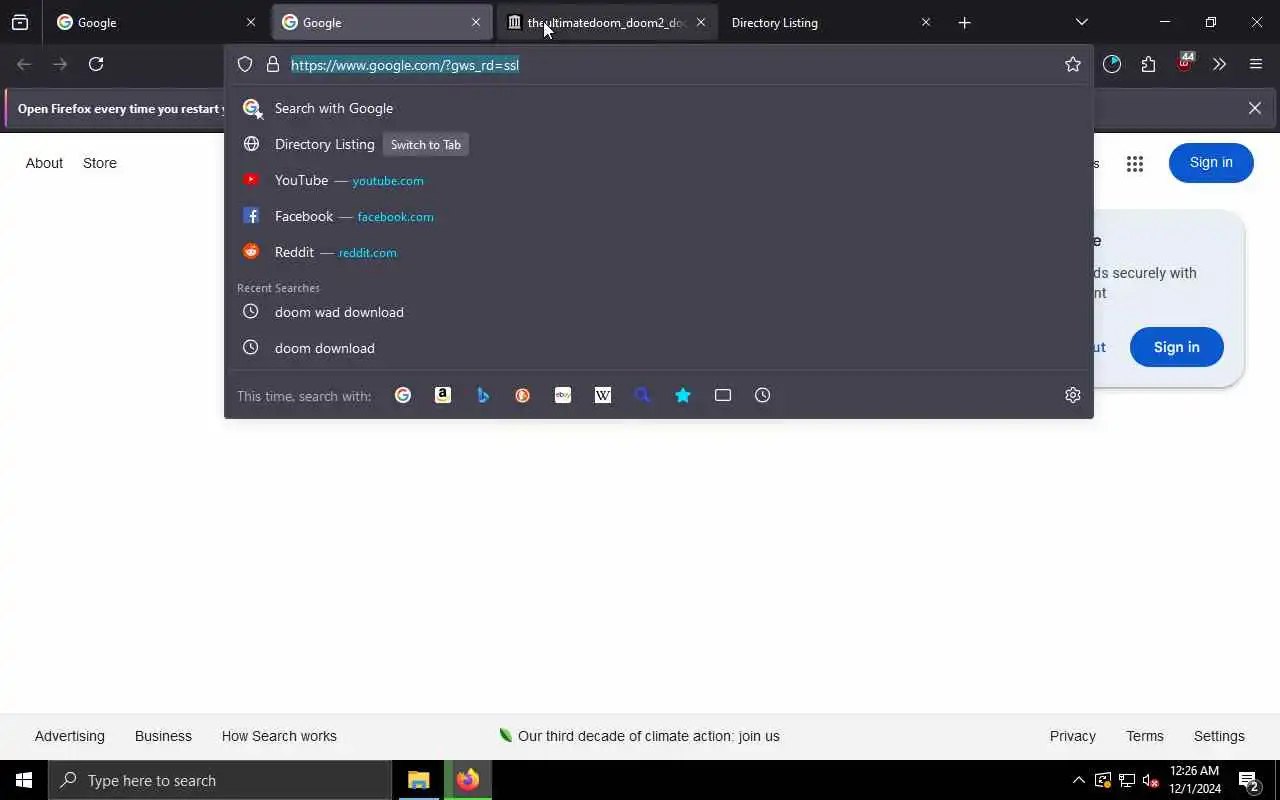Search open tabs using the tabs icon
Viewport: 1280px width, 800px height.
pos(723,395)
